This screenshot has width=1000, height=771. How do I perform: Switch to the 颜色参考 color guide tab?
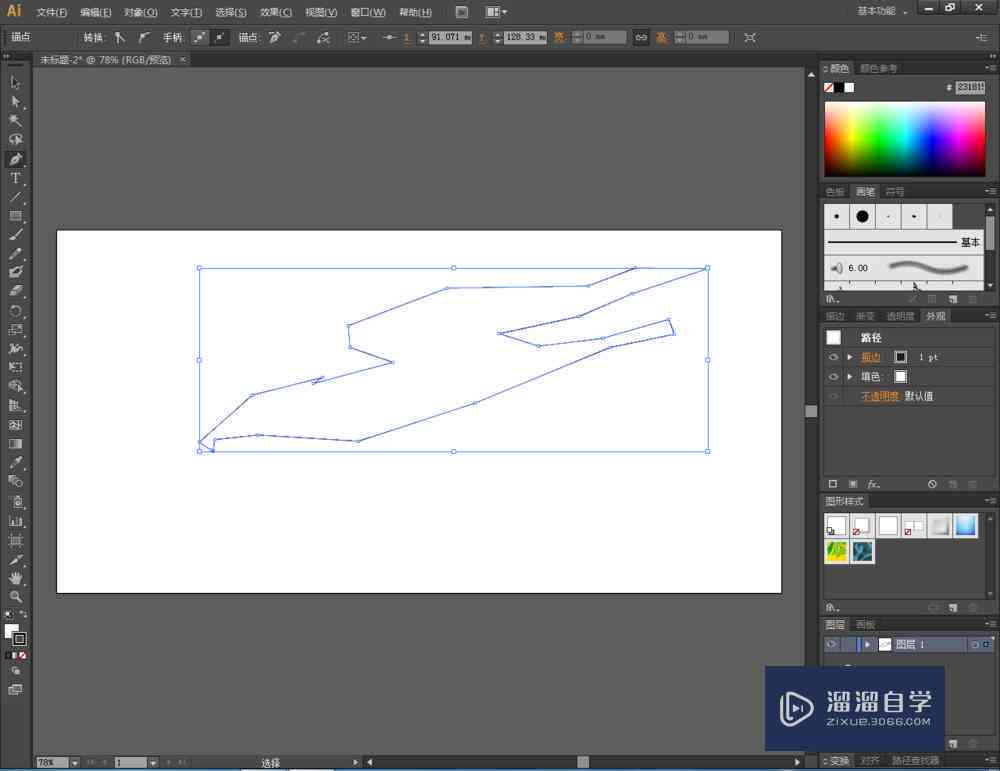click(879, 68)
